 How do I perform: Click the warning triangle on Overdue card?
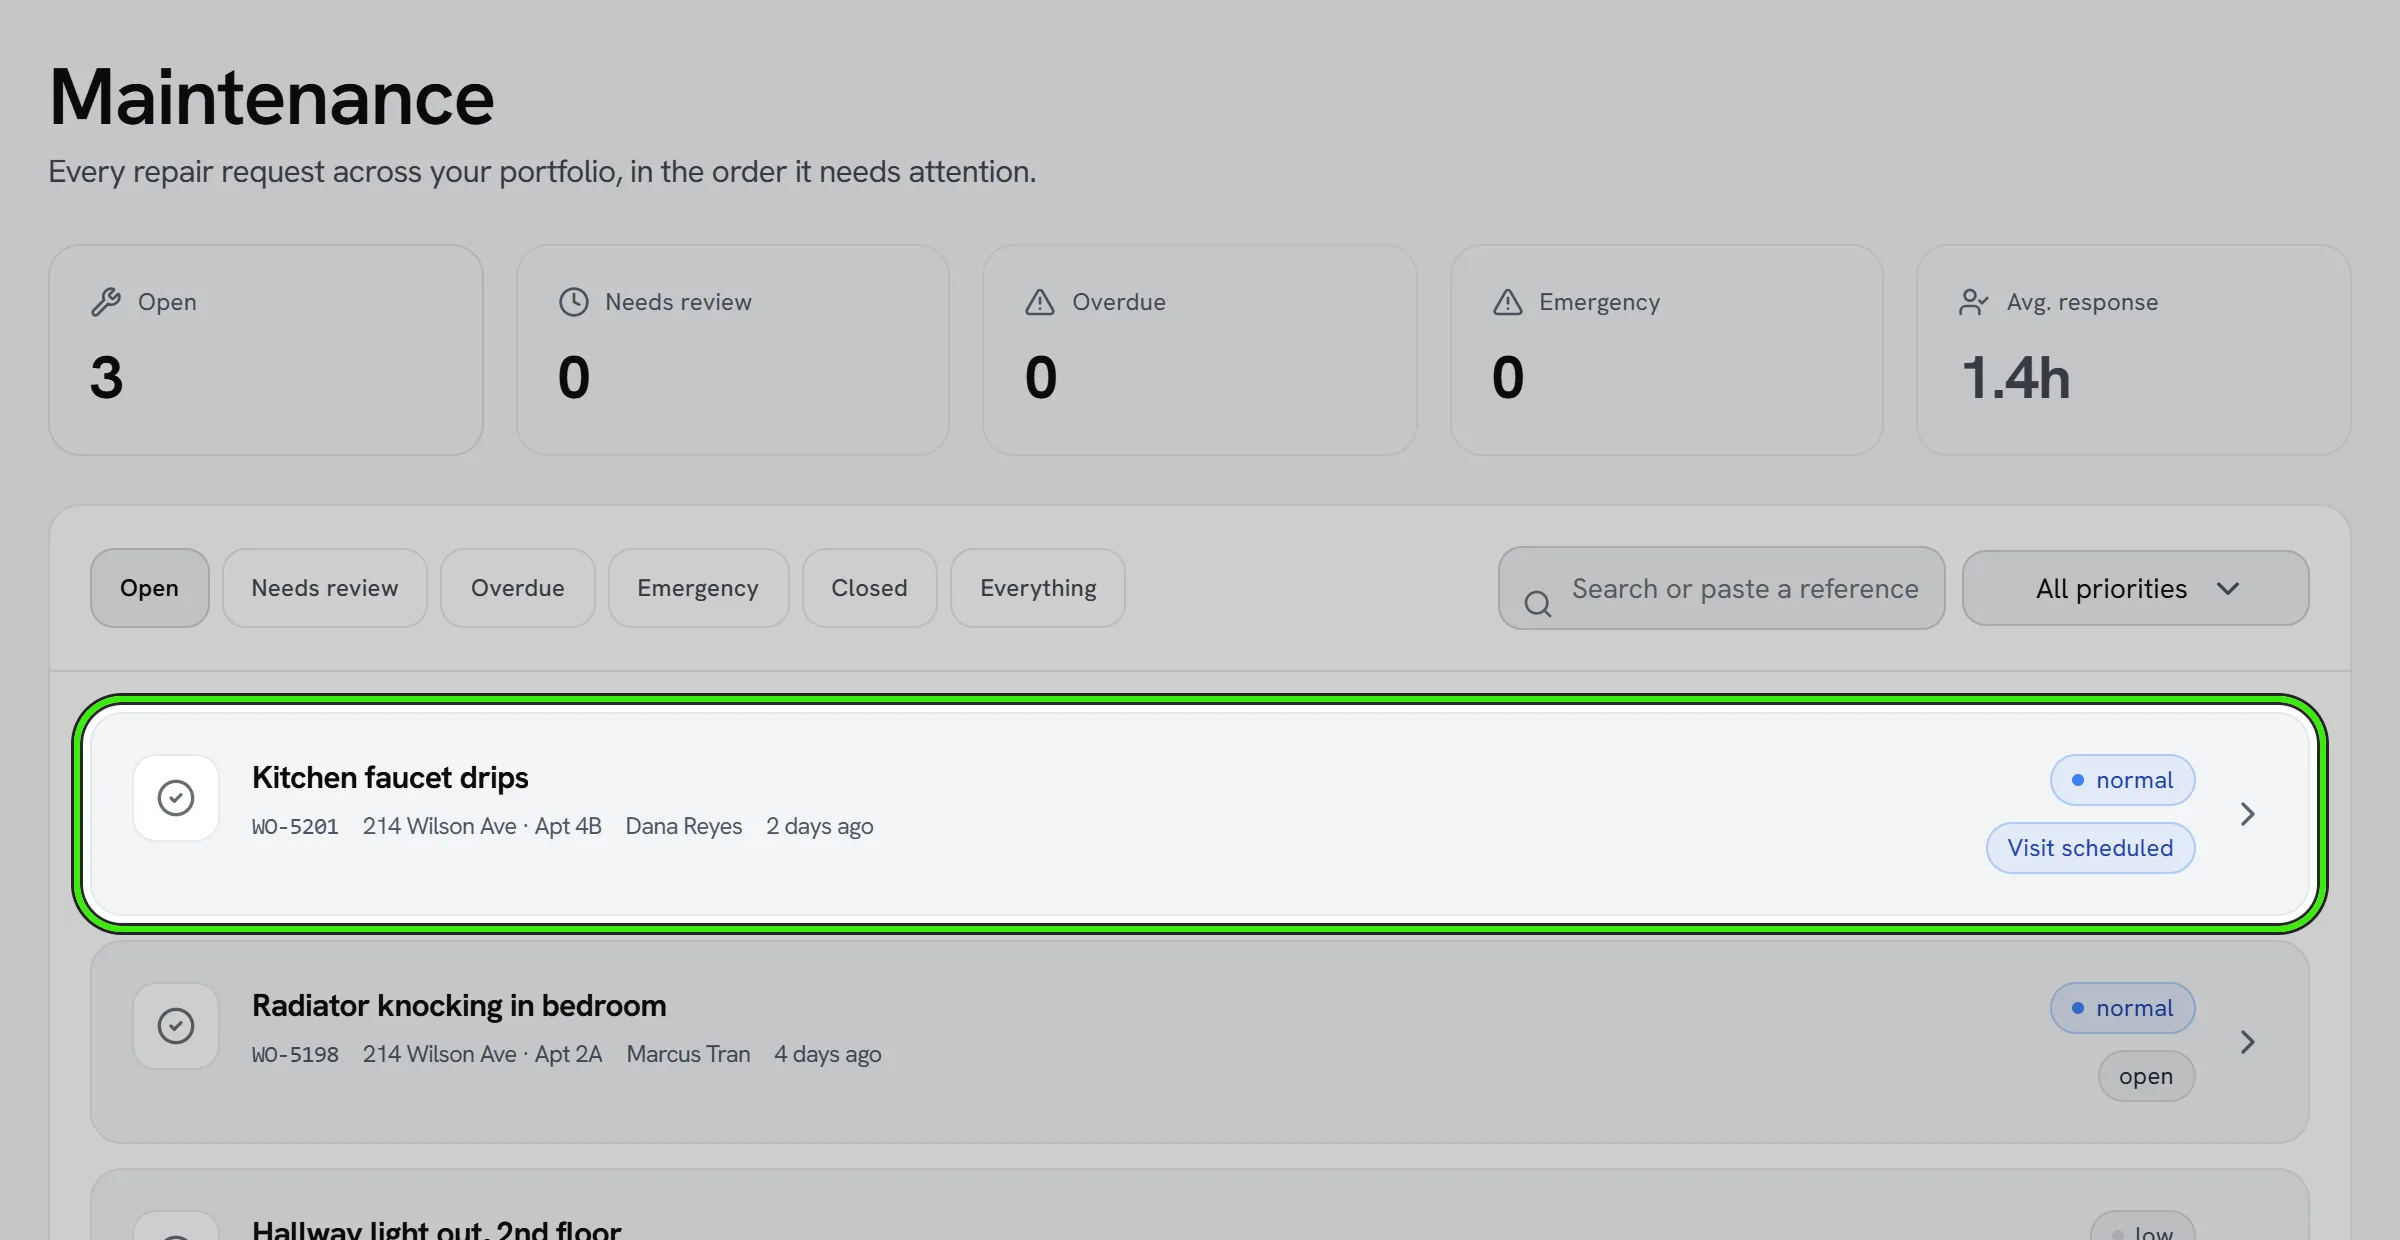point(1040,302)
